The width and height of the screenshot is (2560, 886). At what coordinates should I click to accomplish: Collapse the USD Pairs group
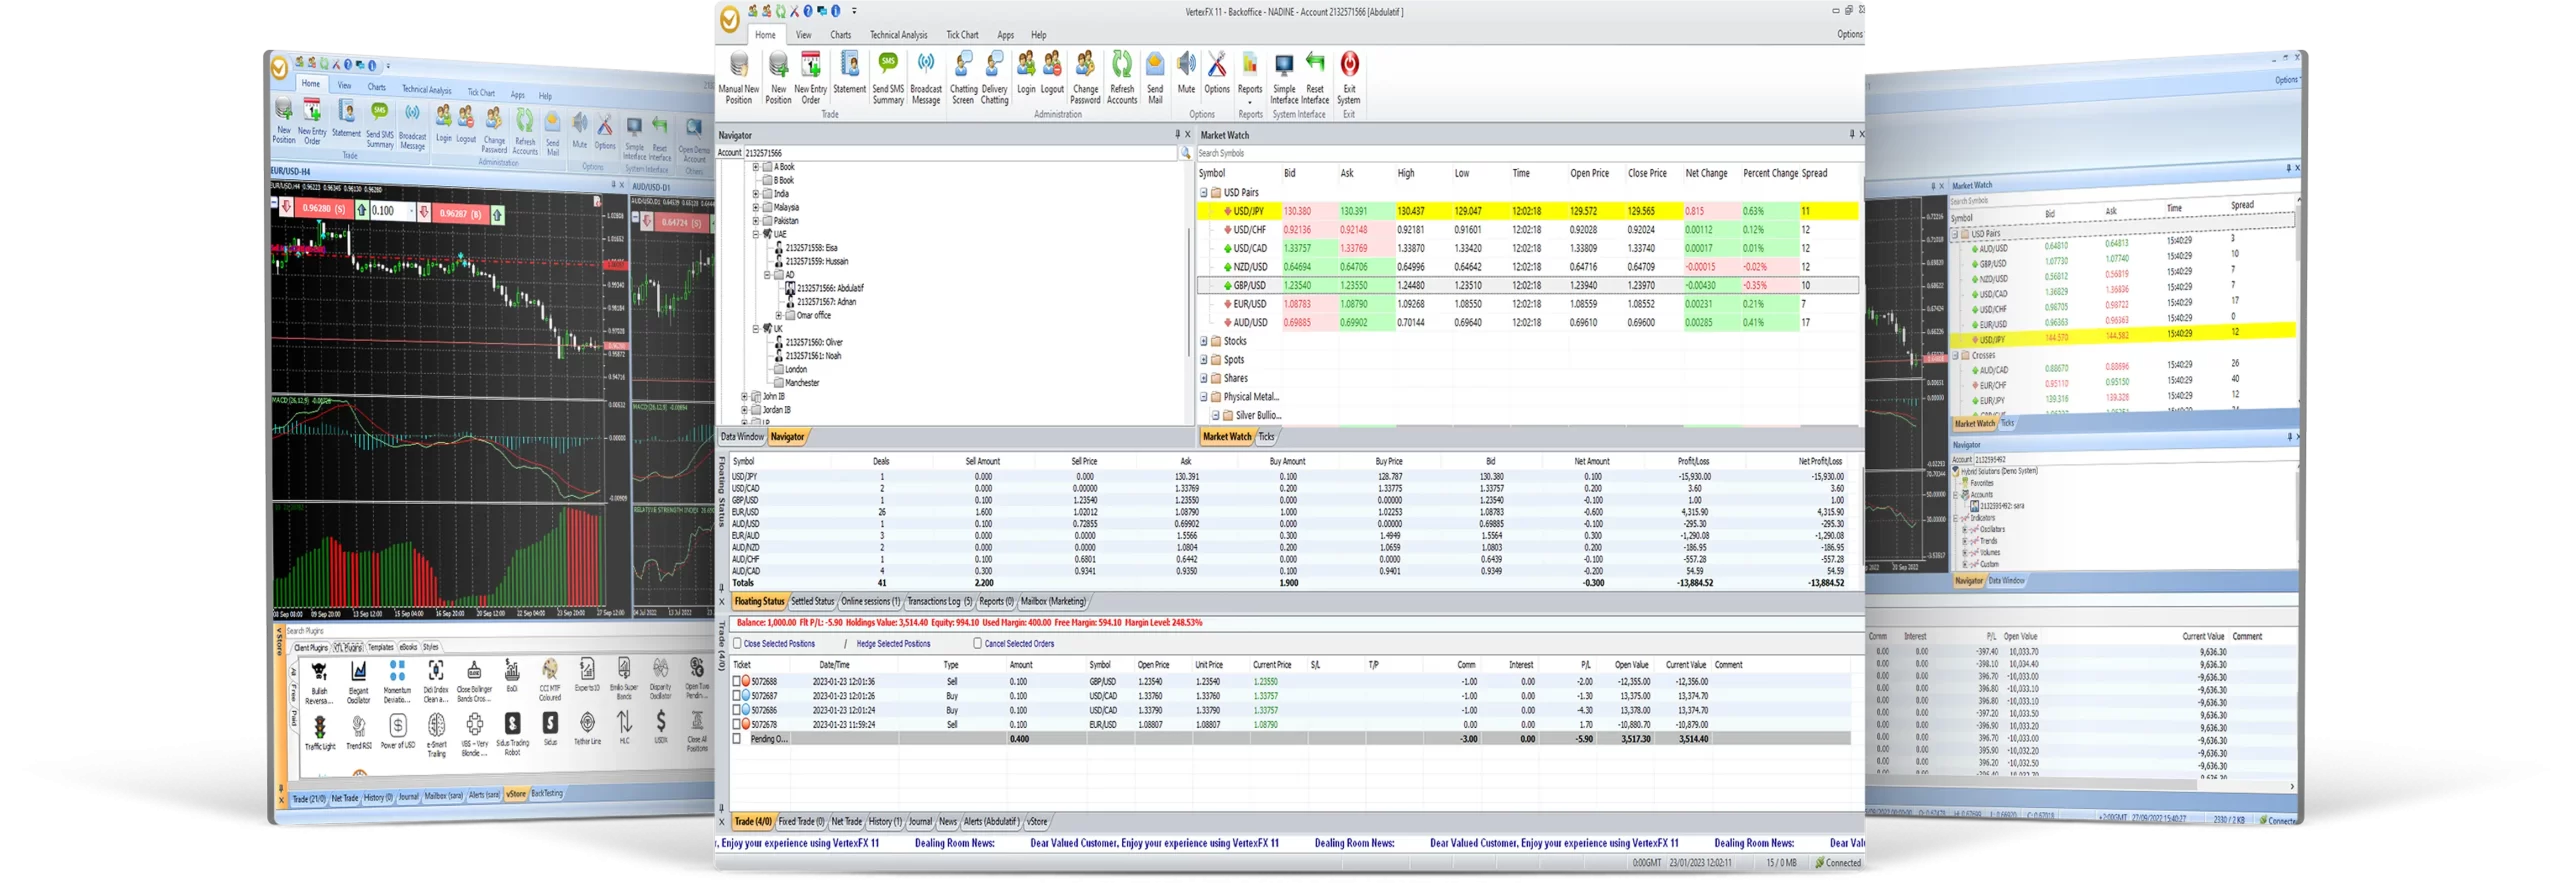coord(1204,193)
